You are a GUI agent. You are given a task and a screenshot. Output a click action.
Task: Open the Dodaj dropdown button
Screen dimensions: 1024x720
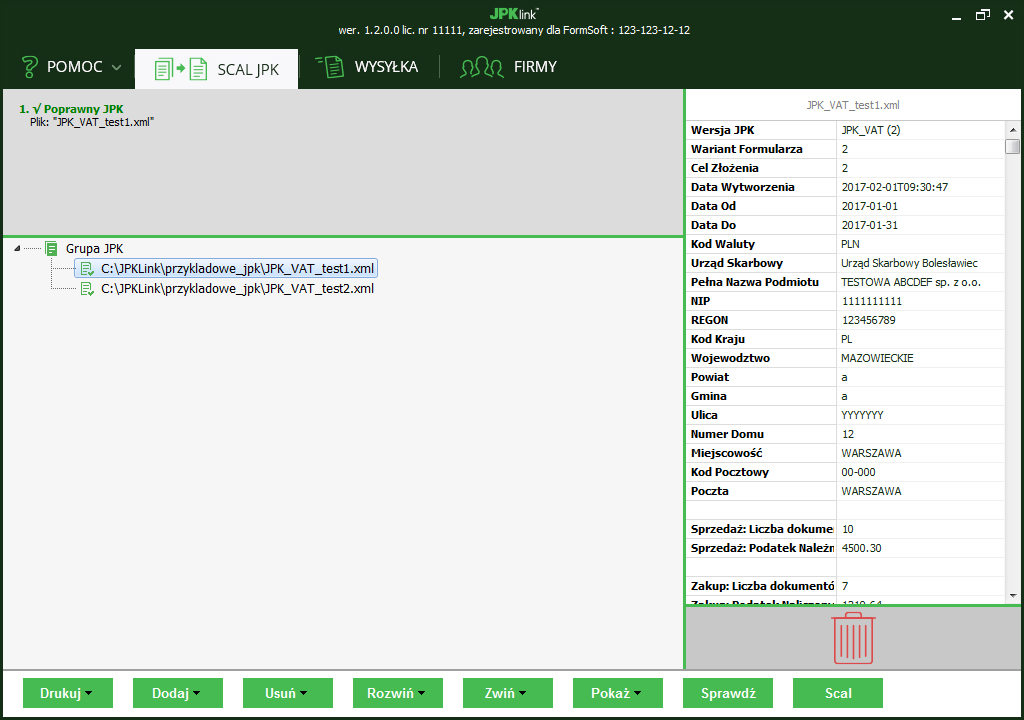coord(177,693)
